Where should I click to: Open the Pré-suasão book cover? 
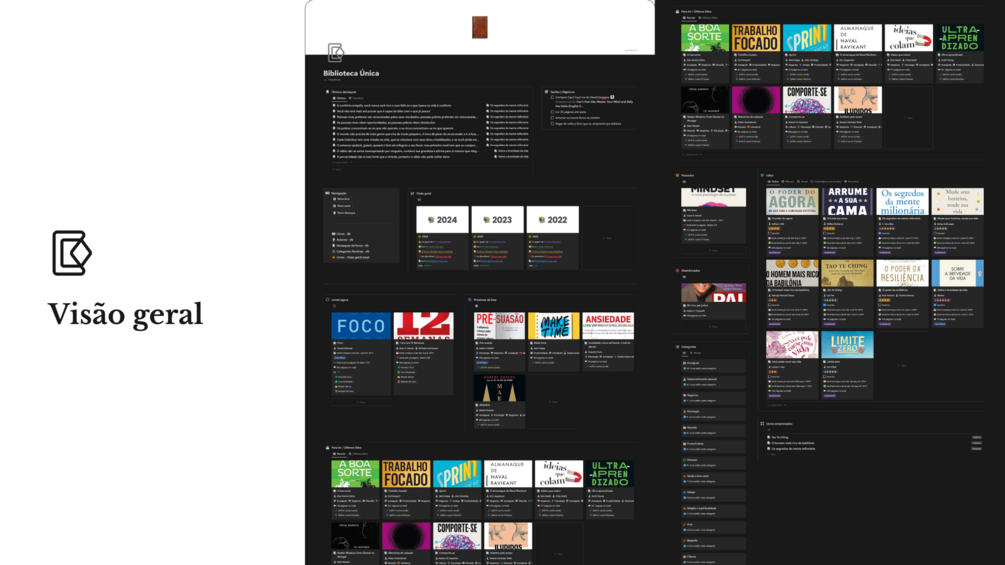coord(499,325)
